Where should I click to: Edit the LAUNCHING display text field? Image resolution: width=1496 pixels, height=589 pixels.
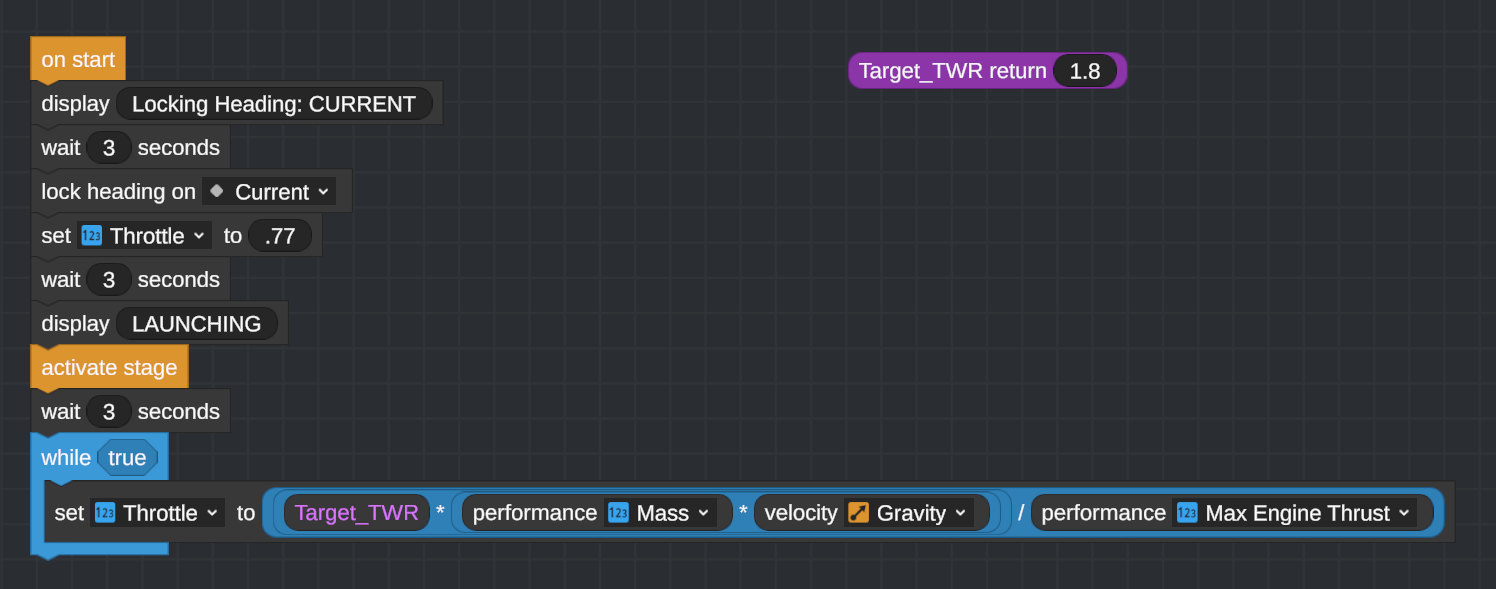(197, 324)
